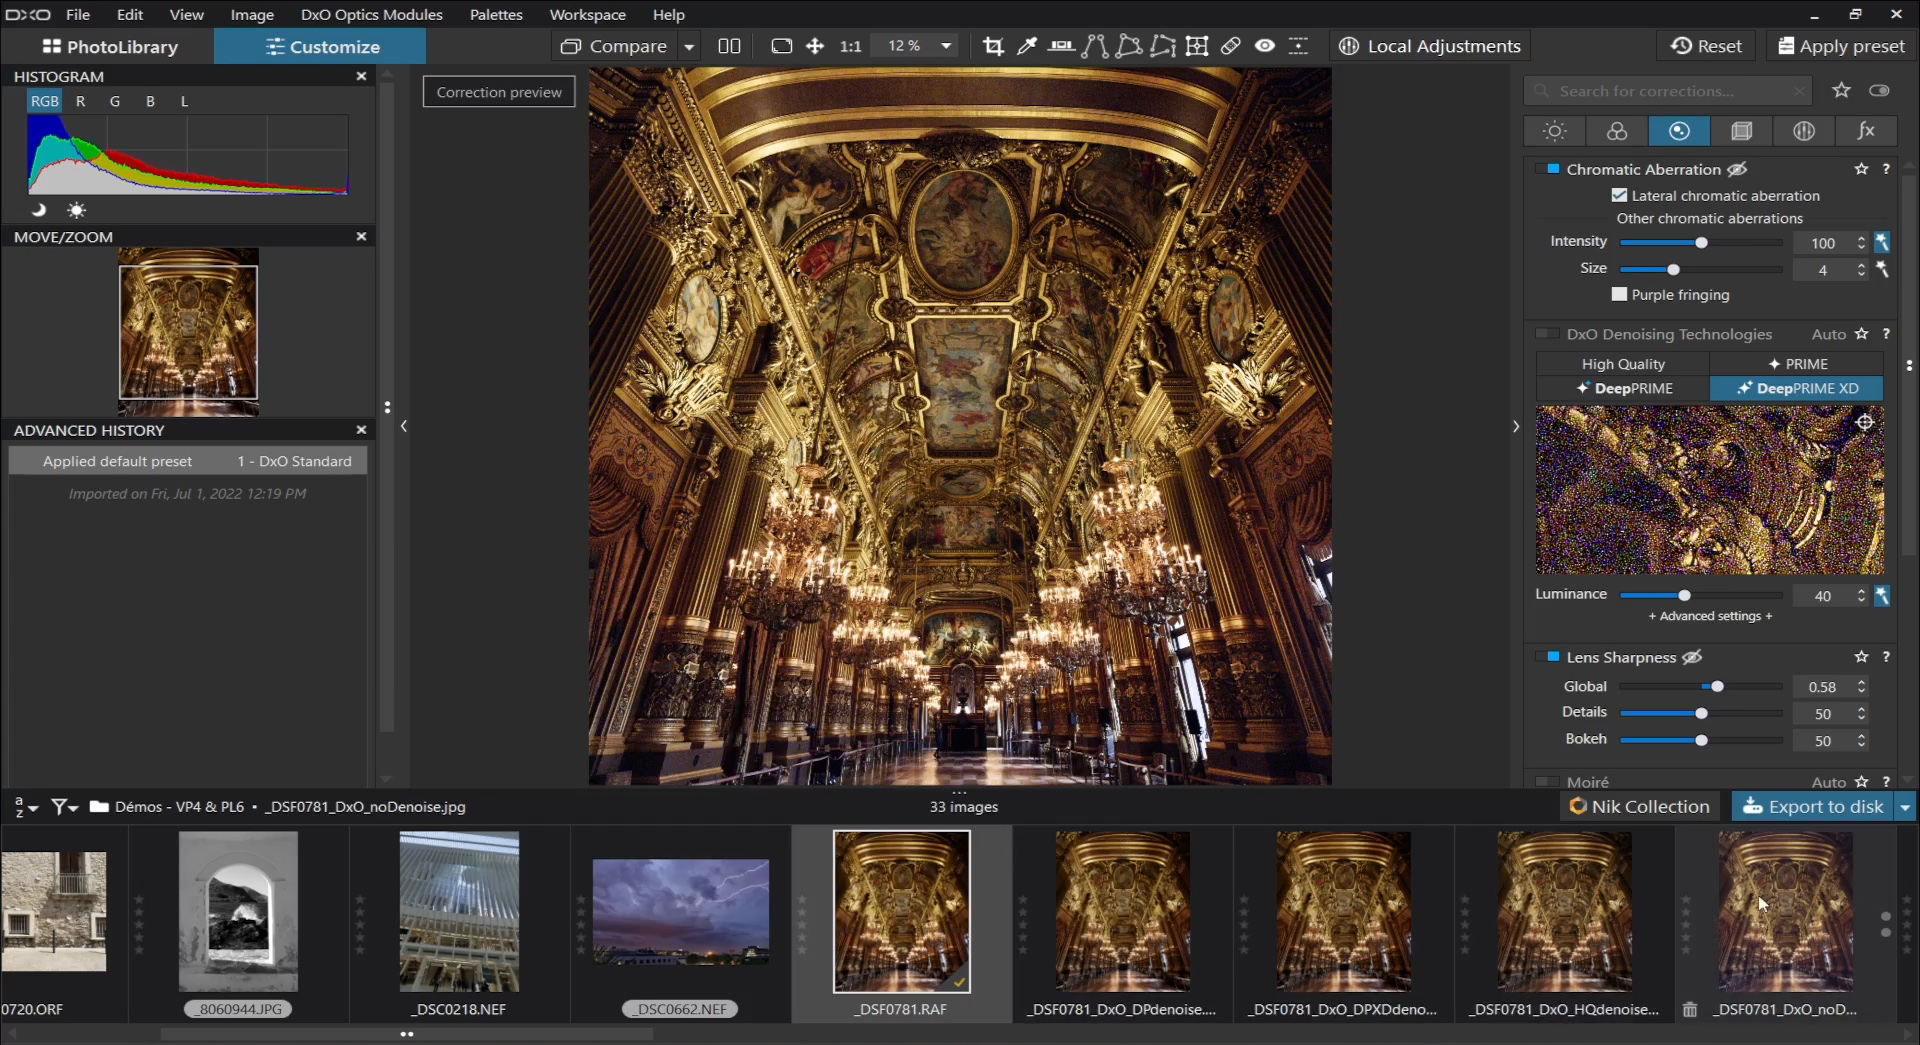Viewport: 1920px width, 1045px height.
Task: Open the Workspace menu
Action: (x=587, y=14)
